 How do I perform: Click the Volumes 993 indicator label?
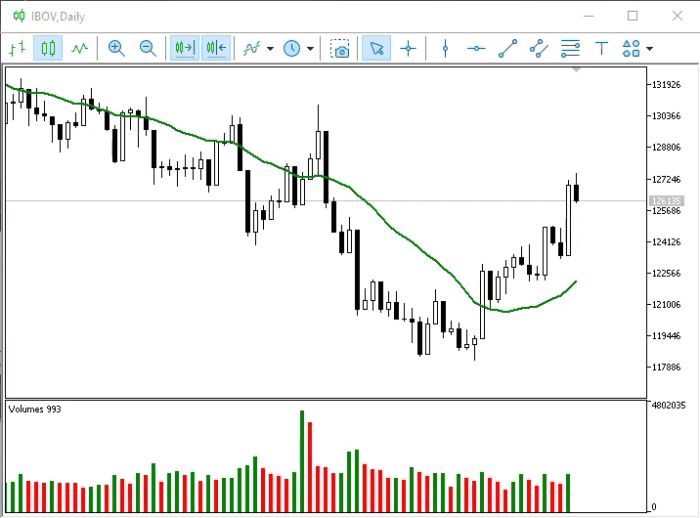coord(35,409)
